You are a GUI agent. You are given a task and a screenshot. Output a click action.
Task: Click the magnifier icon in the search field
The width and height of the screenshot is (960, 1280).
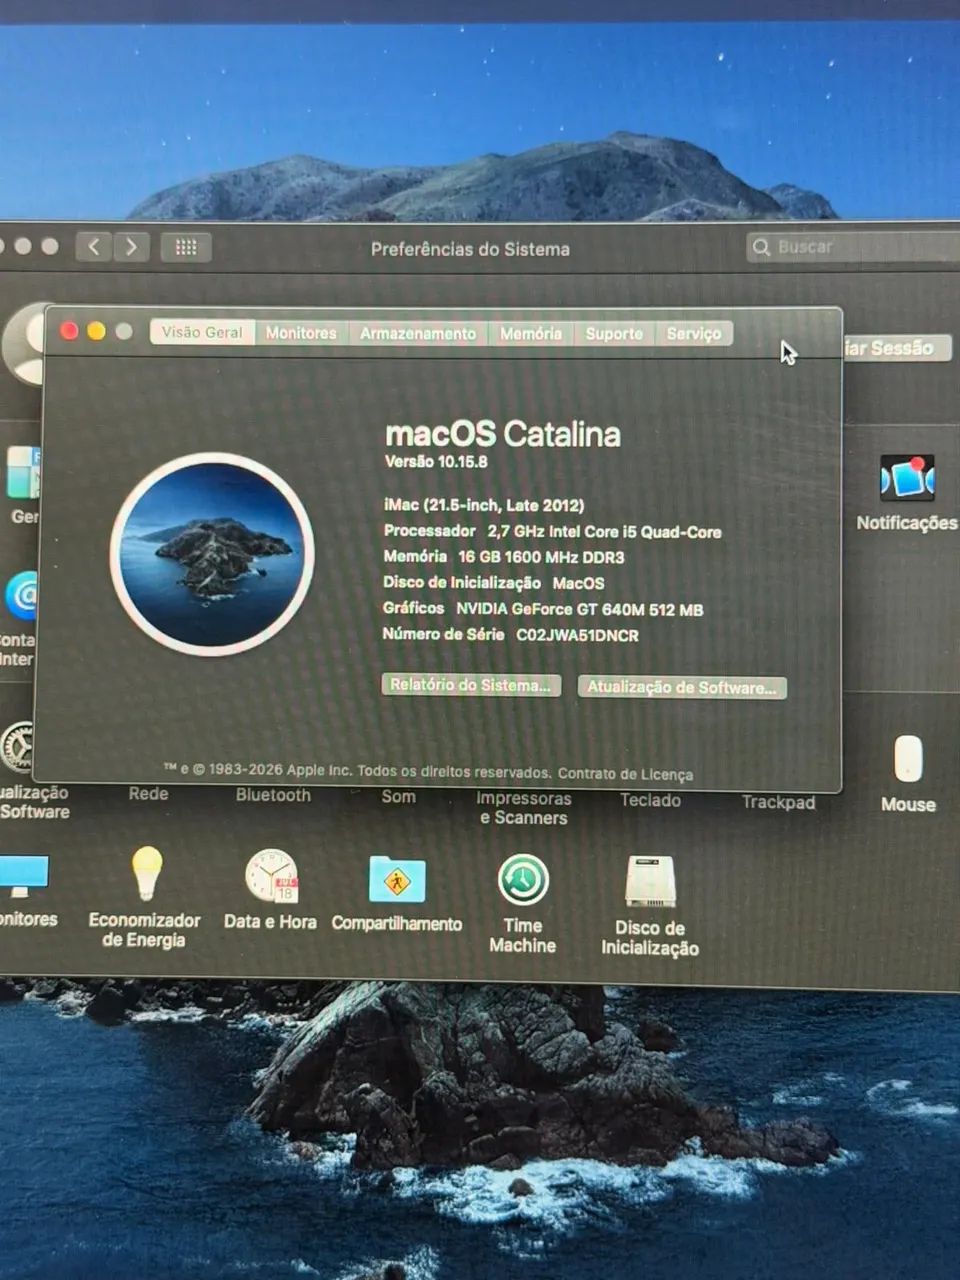coord(761,247)
